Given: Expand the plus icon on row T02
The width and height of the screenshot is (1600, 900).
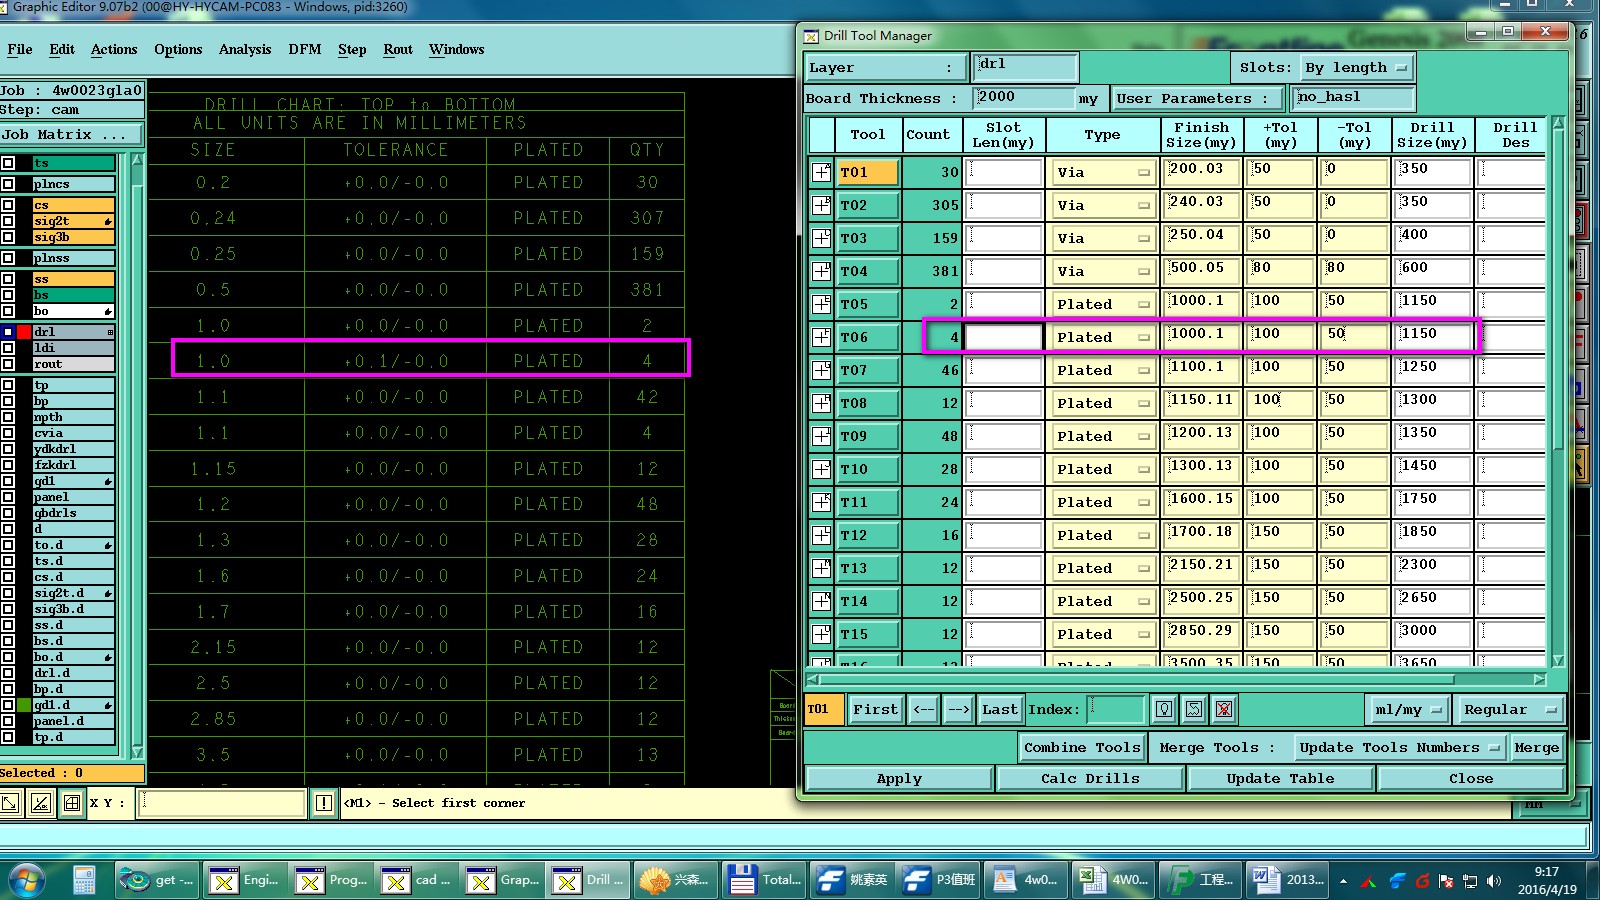Looking at the screenshot, I should (x=821, y=205).
